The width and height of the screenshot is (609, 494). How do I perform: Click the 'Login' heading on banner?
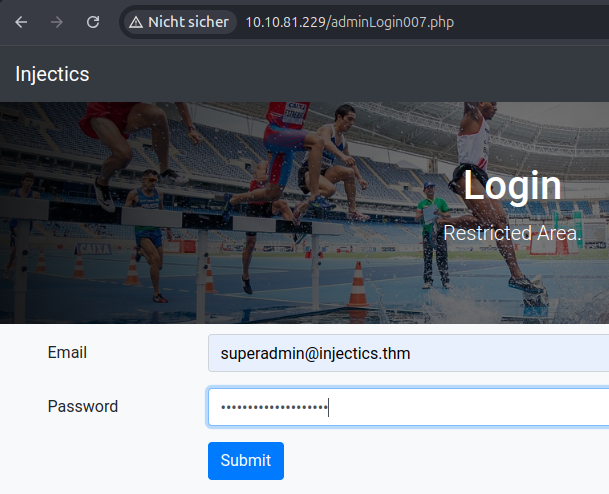pos(512,186)
